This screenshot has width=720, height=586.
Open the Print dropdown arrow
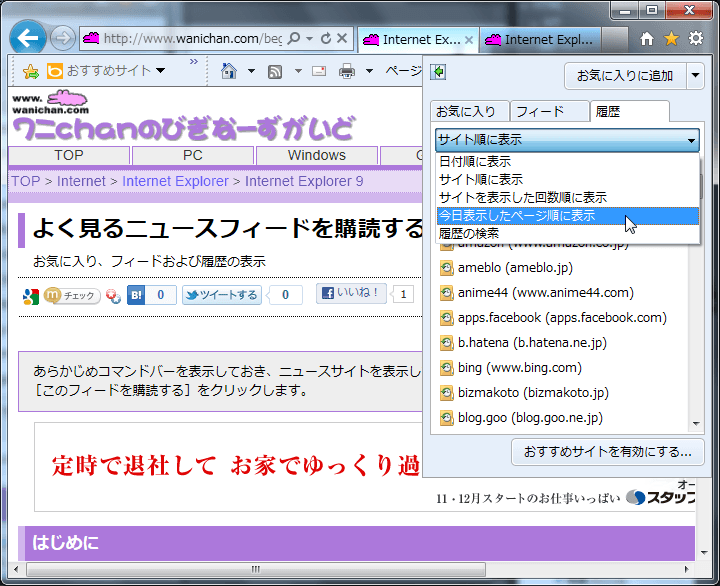(369, 71)
